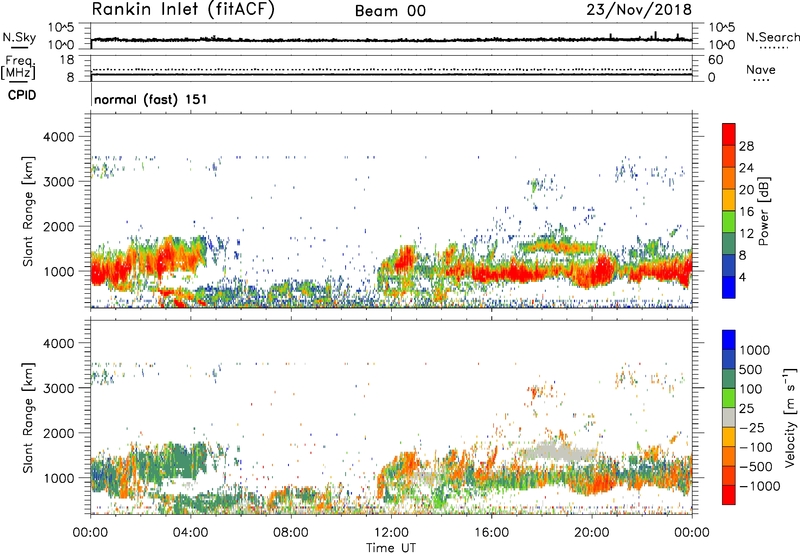This screenshot has width=800, height=554.
Task: Select the "04:00" time axis label
Action: [x=191, y=533]
